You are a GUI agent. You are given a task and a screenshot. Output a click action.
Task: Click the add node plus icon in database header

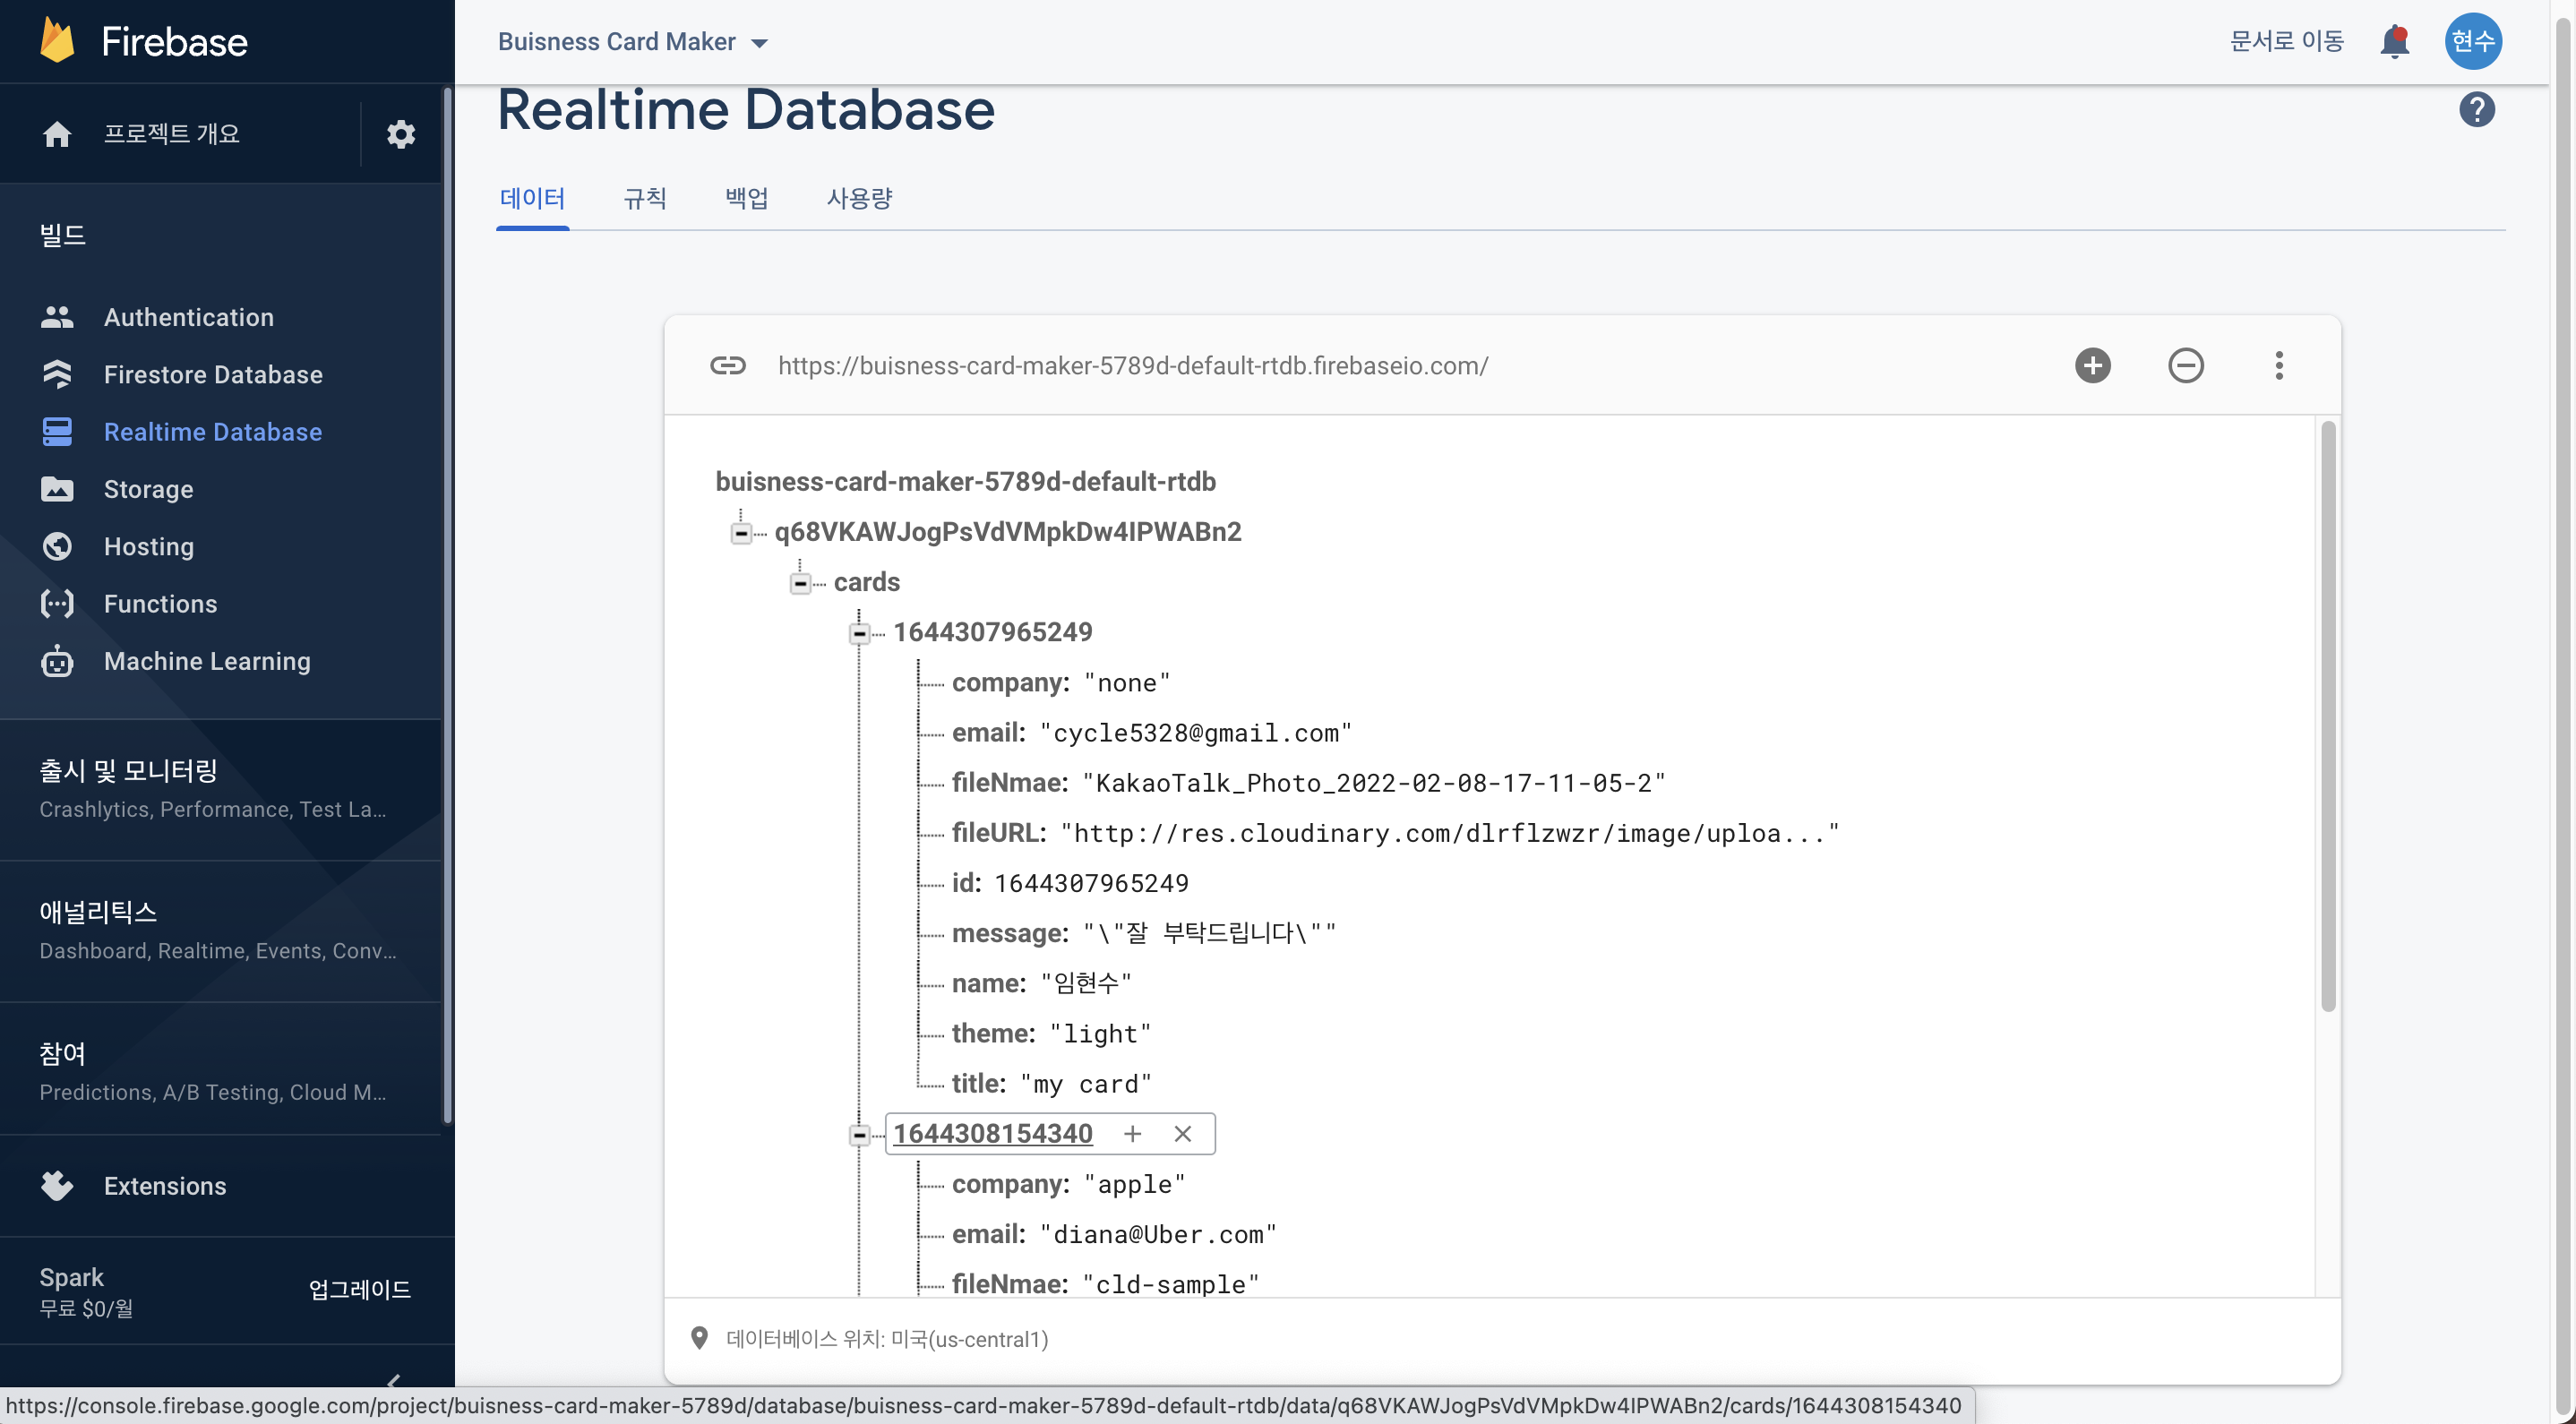pos(2092,366)
